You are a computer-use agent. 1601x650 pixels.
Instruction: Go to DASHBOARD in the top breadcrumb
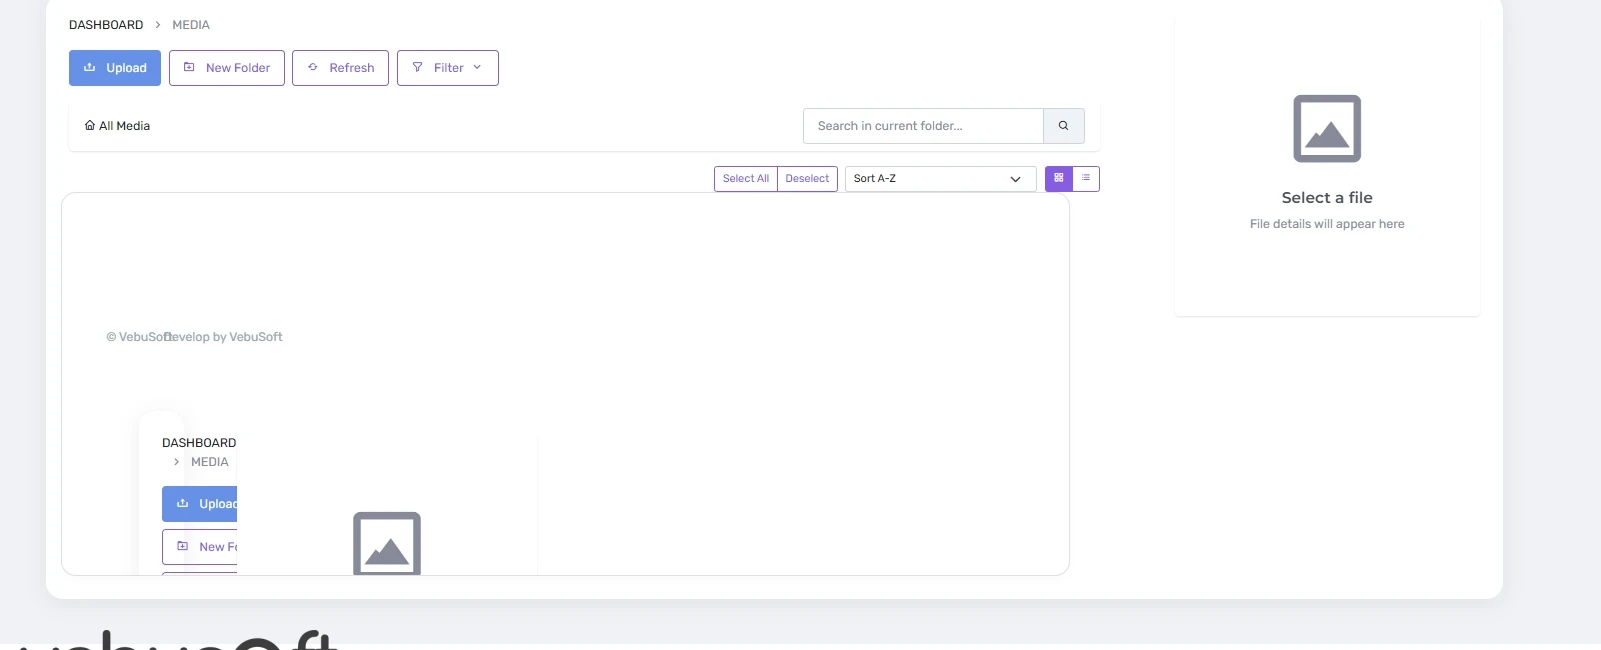coord(106,25)
